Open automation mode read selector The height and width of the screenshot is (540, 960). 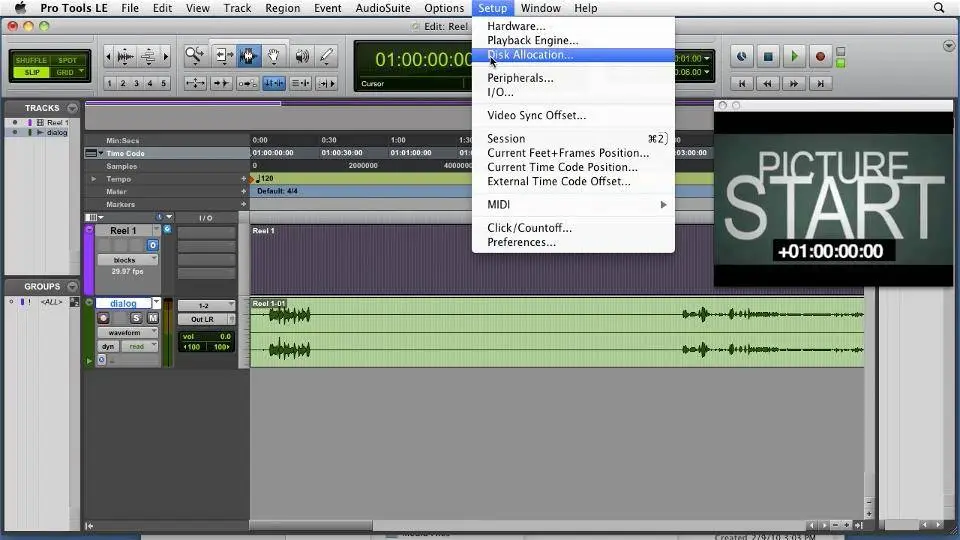140,347
